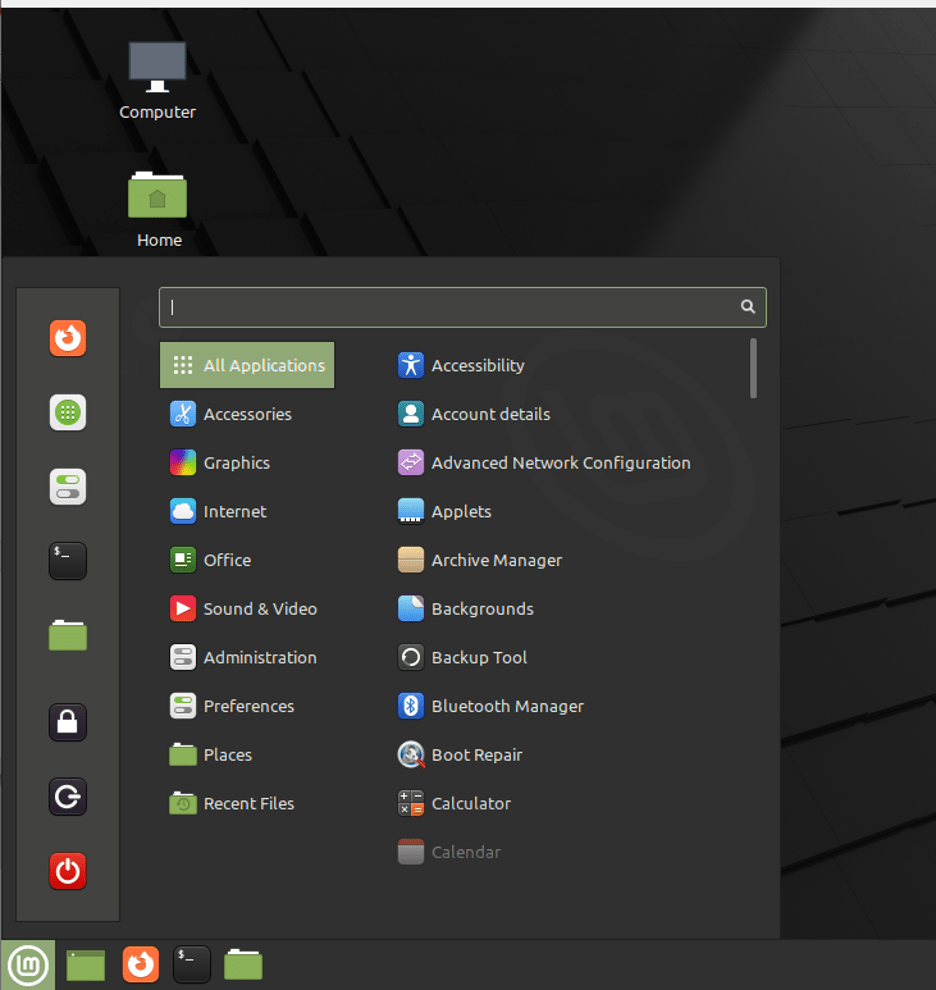Lock the screen via the padlock icon
This screenshot has height=990, width=936.
tap(67, 722)
